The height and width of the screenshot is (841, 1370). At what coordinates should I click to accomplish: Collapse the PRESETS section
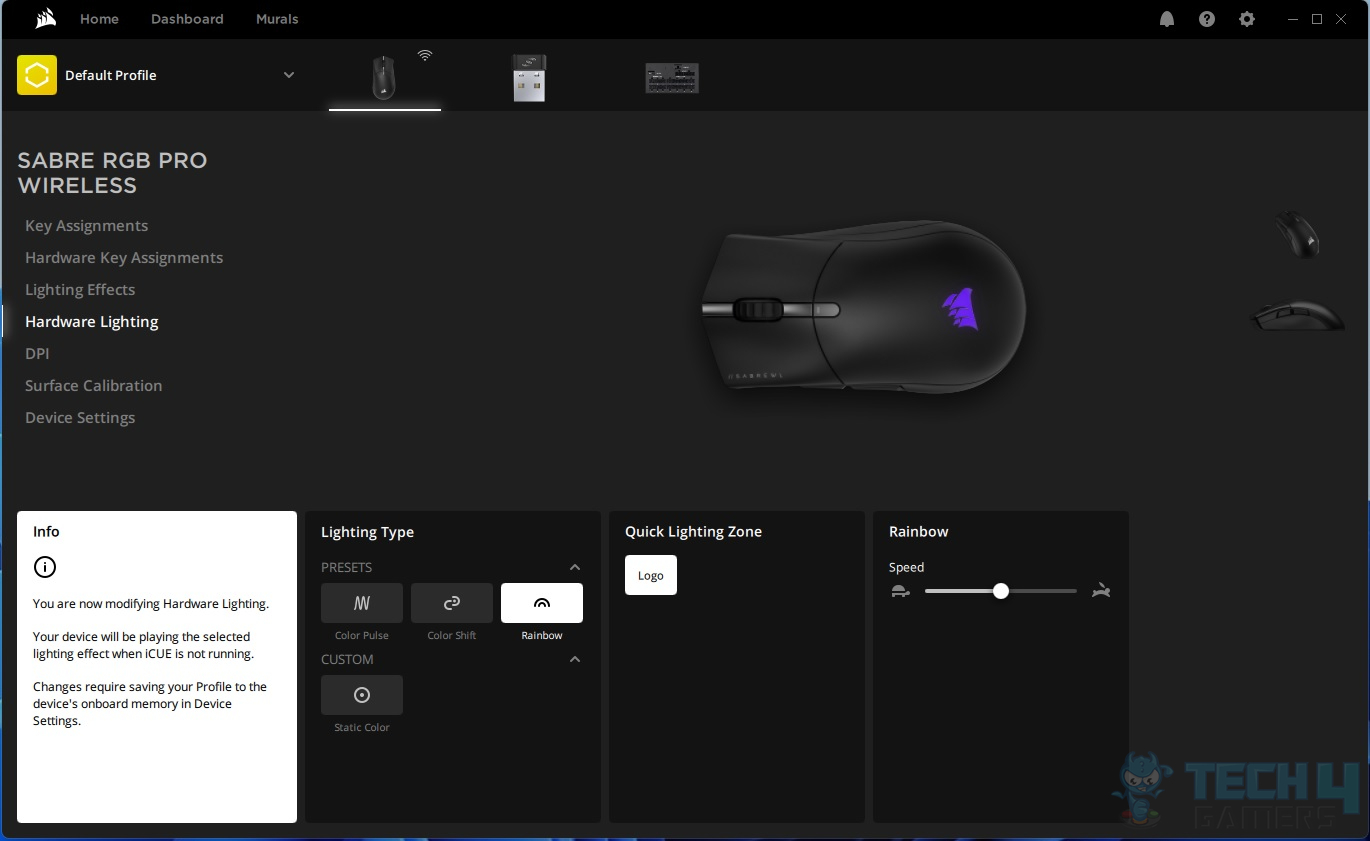click(x=575, y=567)
